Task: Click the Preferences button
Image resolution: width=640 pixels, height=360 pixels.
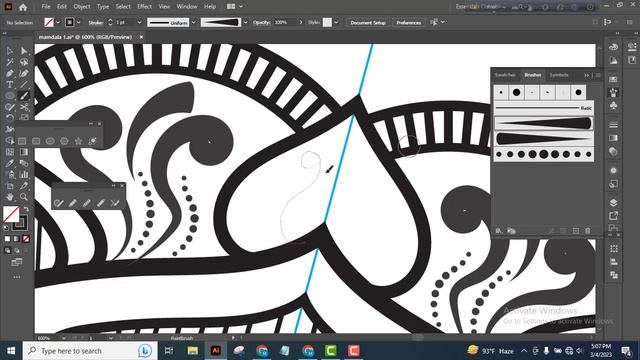Action: (x=409, y=22)
